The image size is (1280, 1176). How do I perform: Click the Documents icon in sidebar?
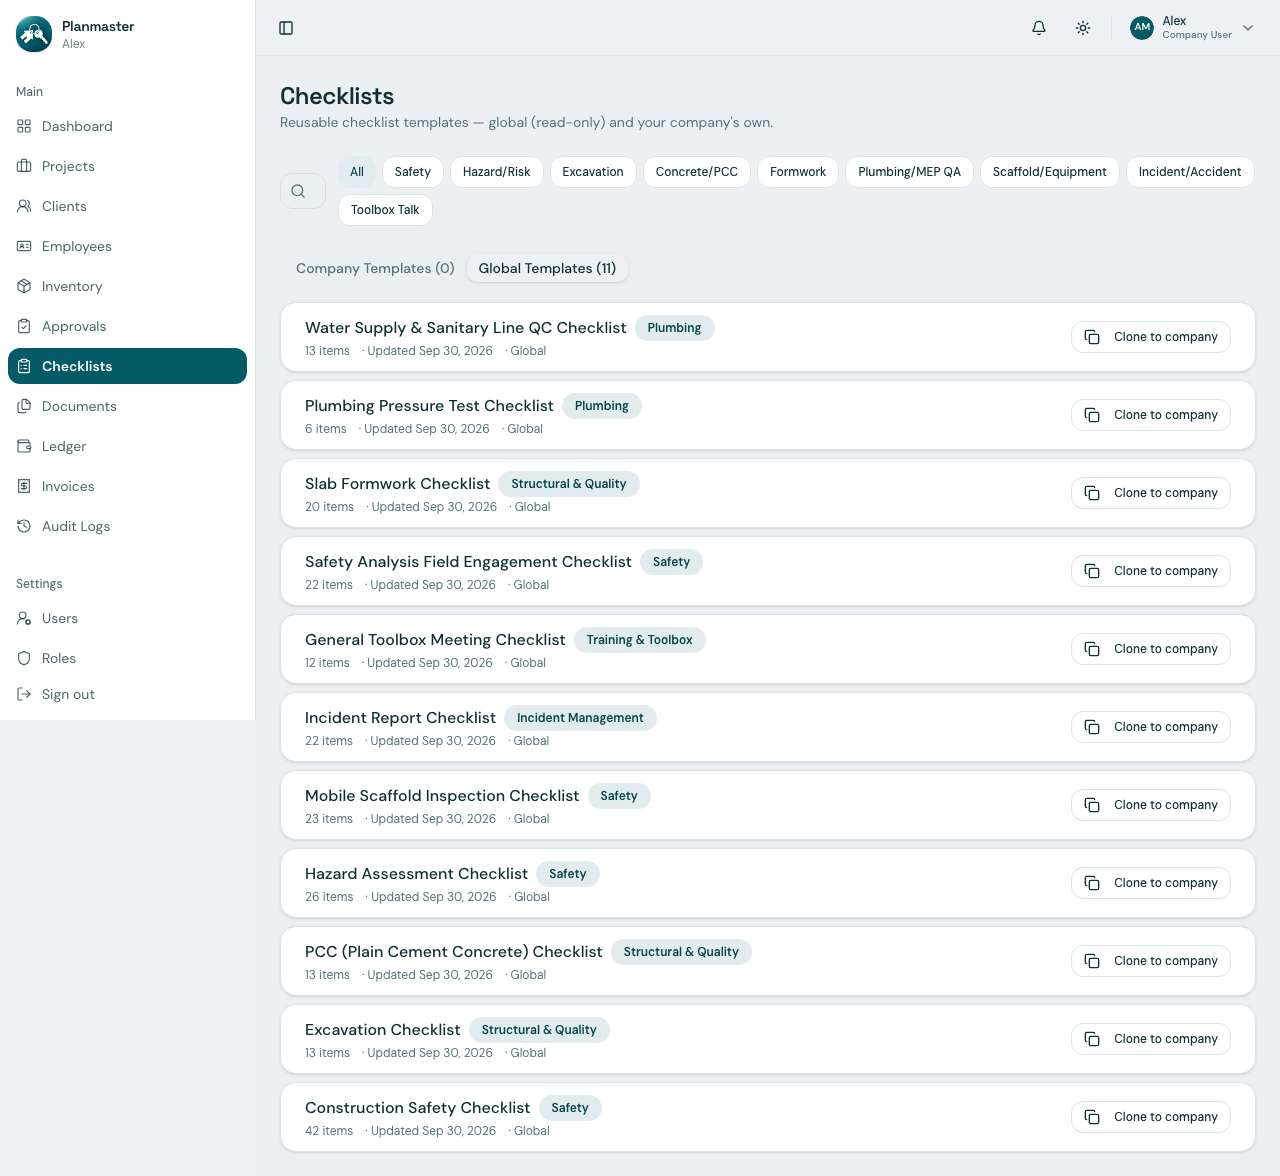[24, 406]
